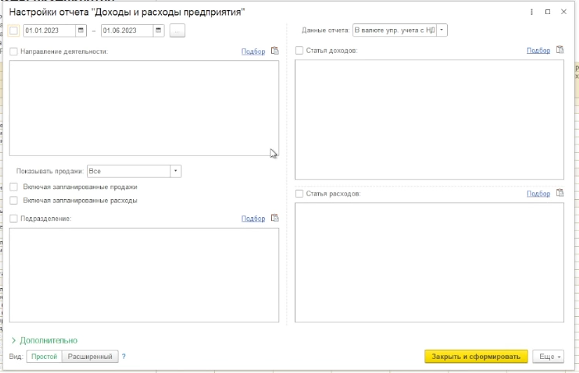Open calendar for start date 01.01.2023
579x373 pixels.
tap(81, 30)
